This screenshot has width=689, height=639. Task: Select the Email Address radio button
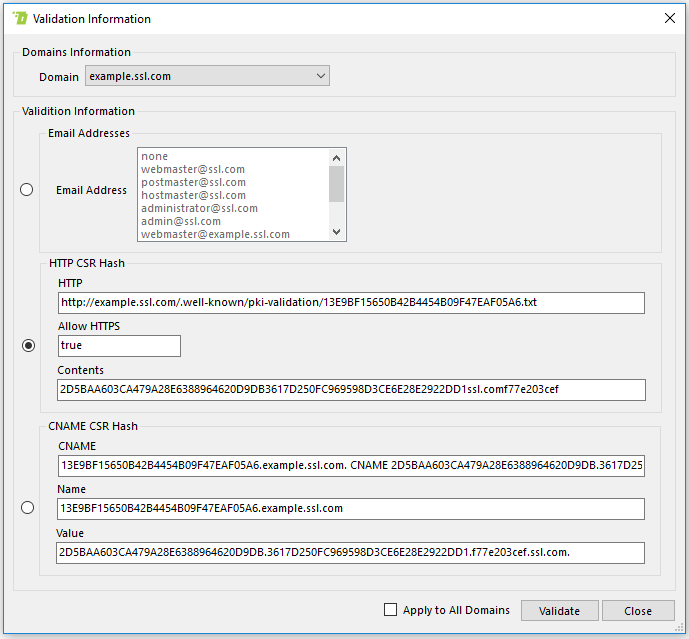[27, 190]
